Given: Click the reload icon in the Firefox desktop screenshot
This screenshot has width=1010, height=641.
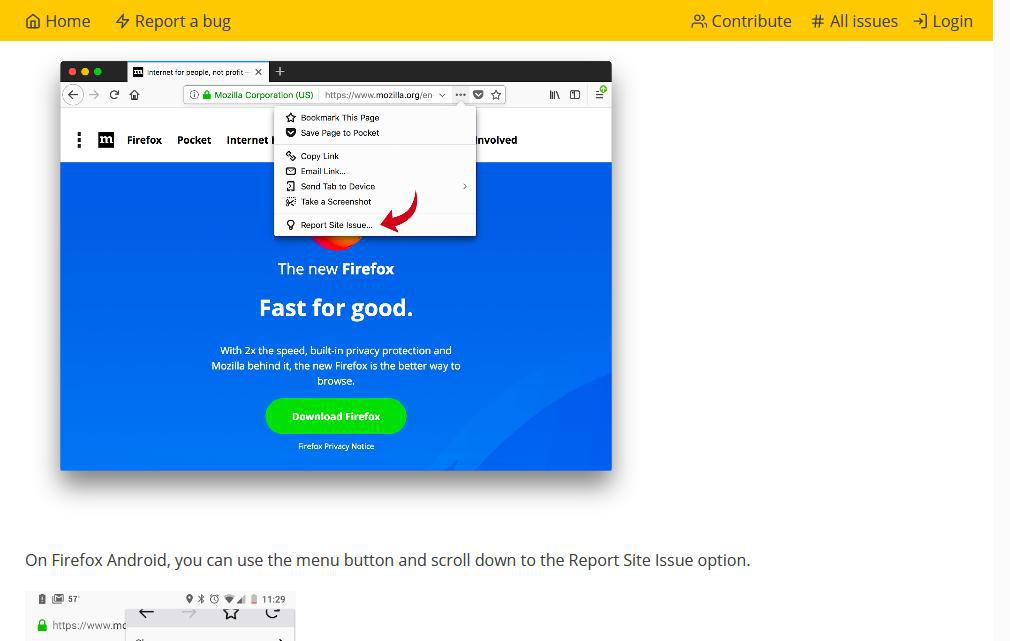Looking at the screenshot, I should (x=114, y=95).
